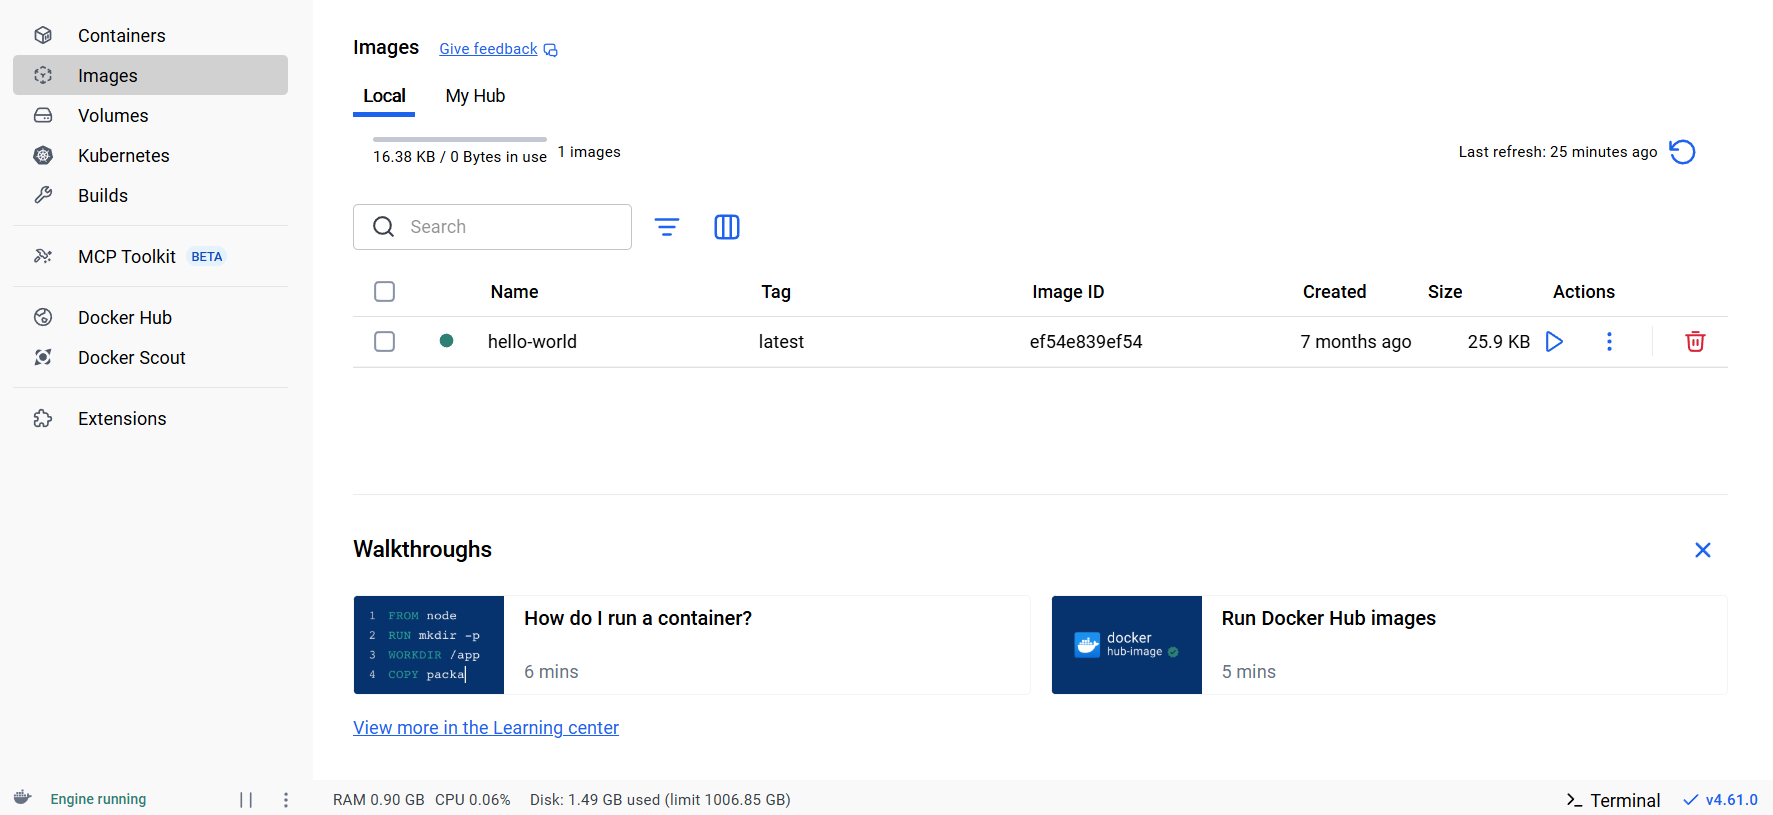Click the Dockerfile code thumbnail
This screenshot has height=815, width=1773.
(x=429, y=645)
